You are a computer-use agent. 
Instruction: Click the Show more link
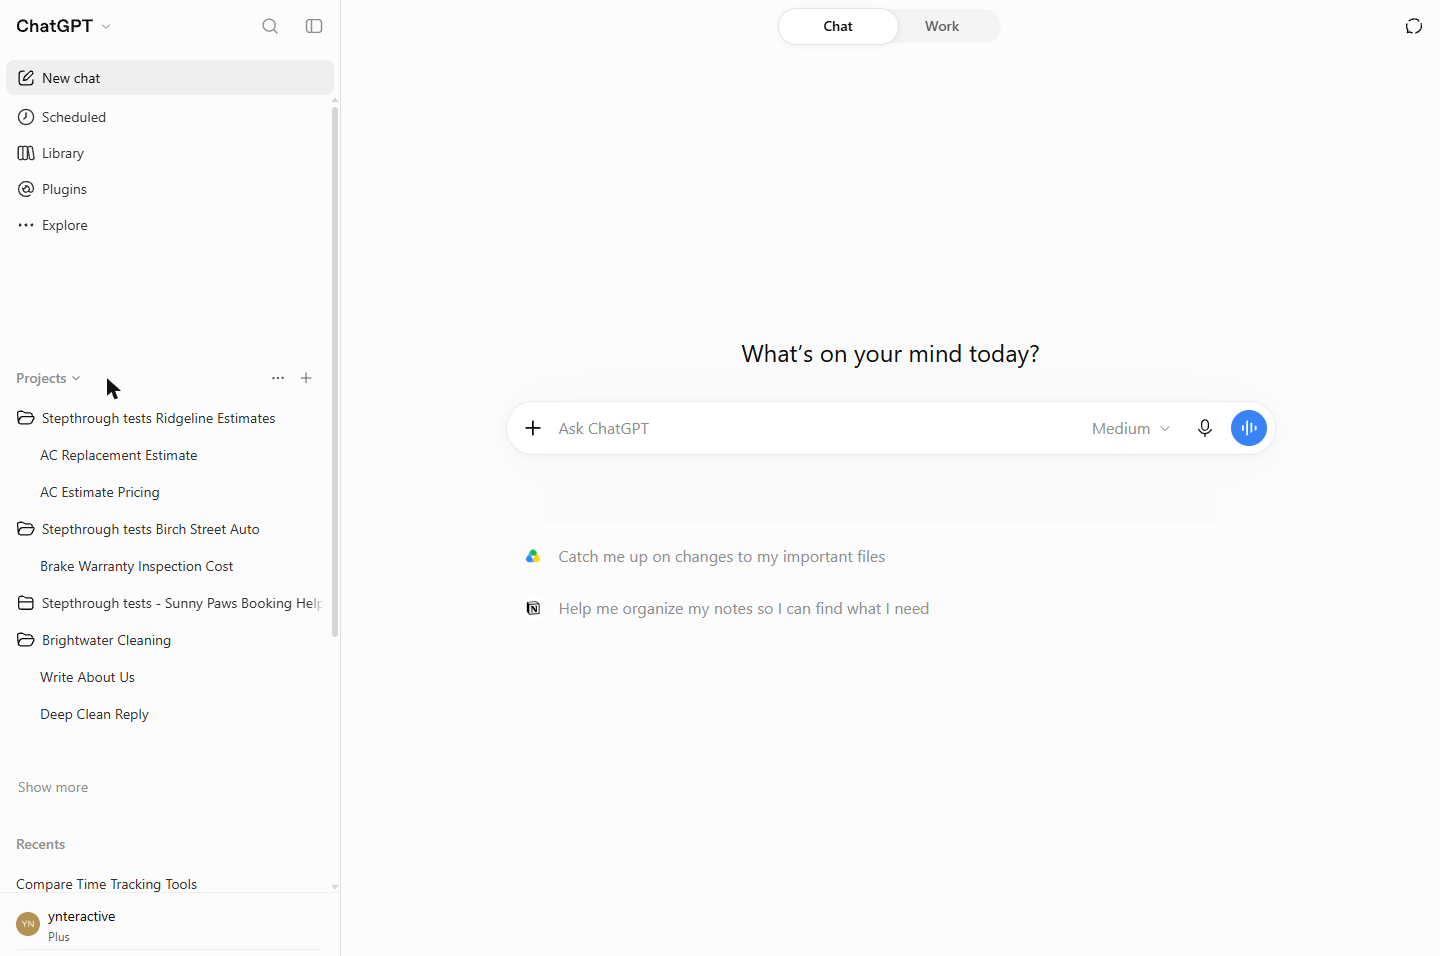pyautogui.click(x=53, y=787)
